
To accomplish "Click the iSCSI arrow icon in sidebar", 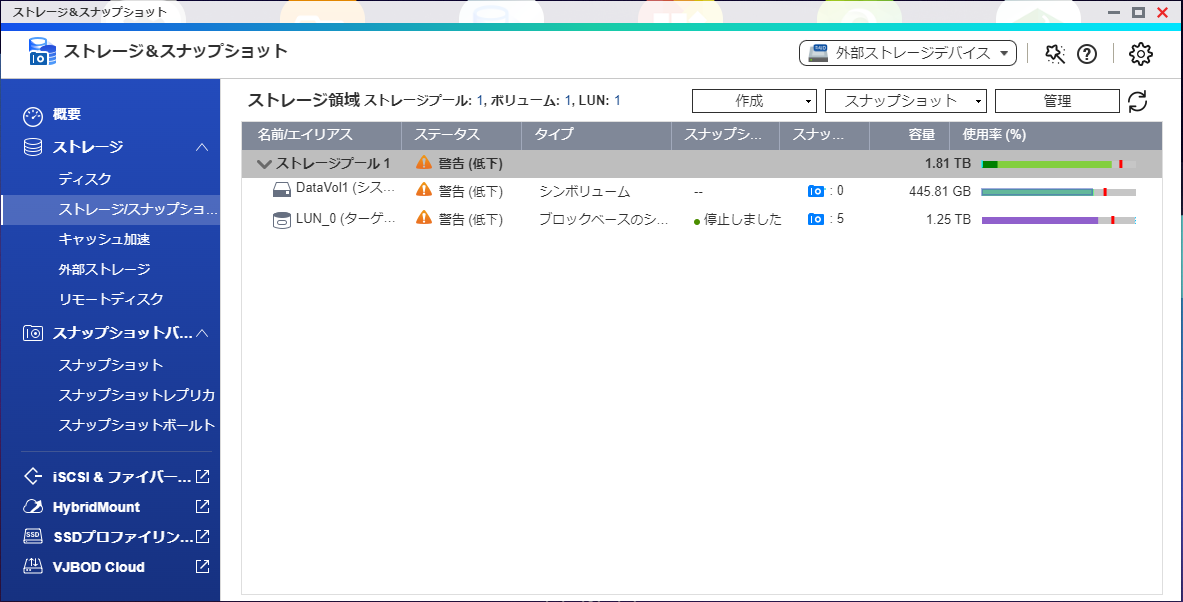I will (x=33, y=477).
